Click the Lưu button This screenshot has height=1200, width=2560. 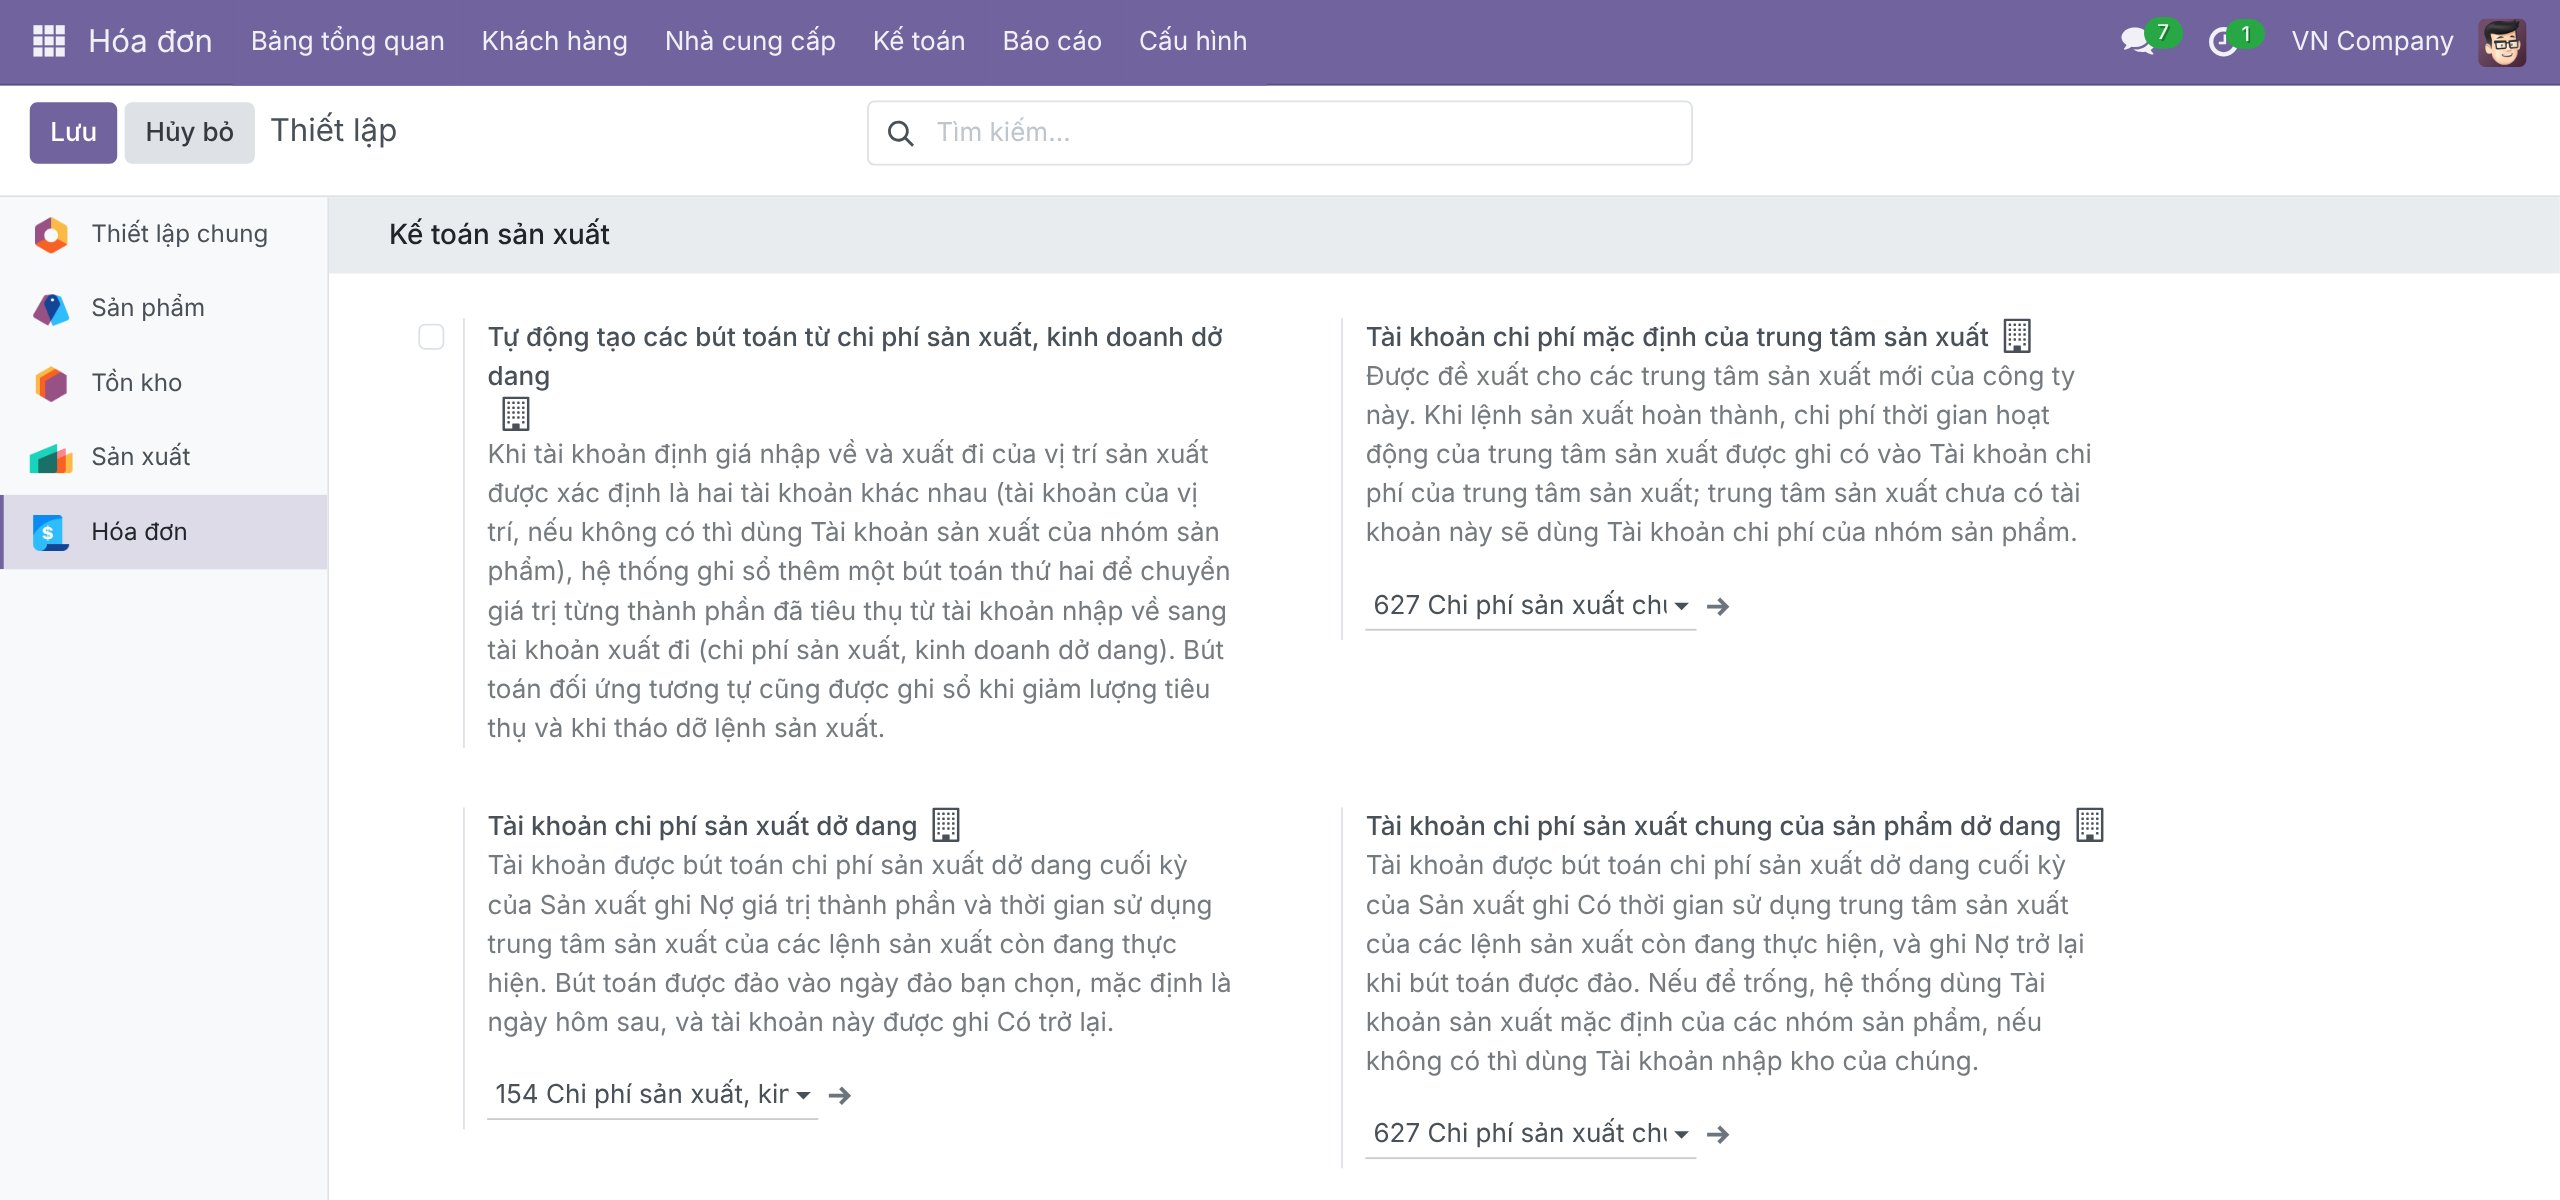tap(73, 132)
